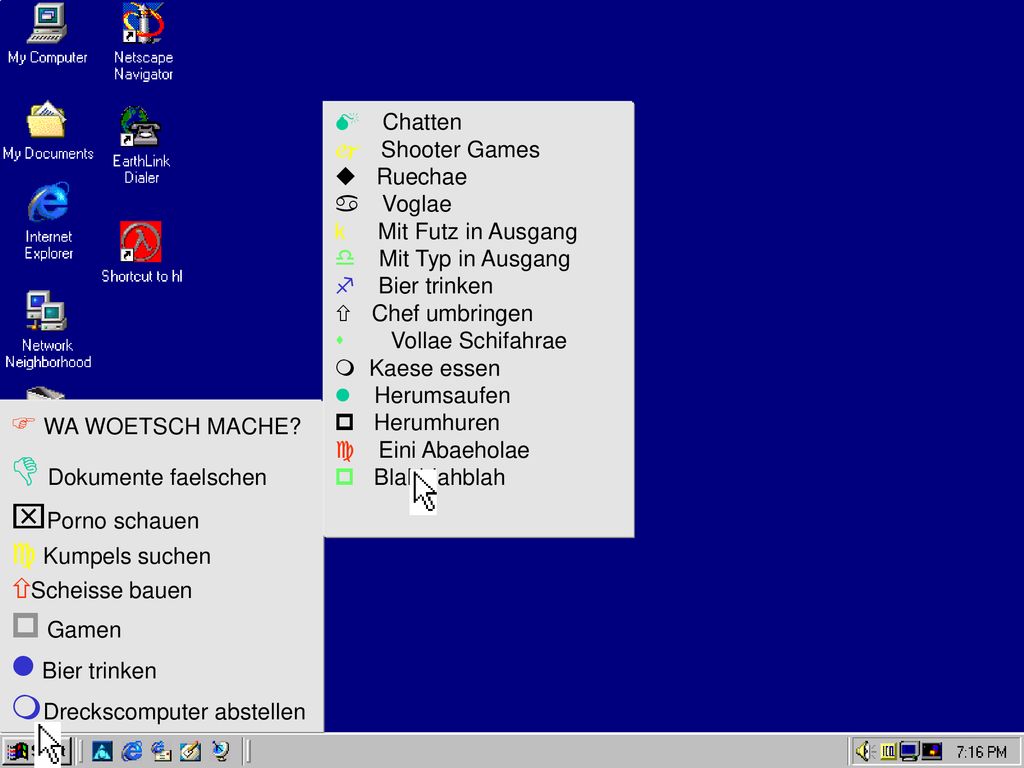This screenshot has height=768, width=1024.
Task: Click the hollow blue circle beside Dreckscomputer abstellen
Action: (26, 707)
